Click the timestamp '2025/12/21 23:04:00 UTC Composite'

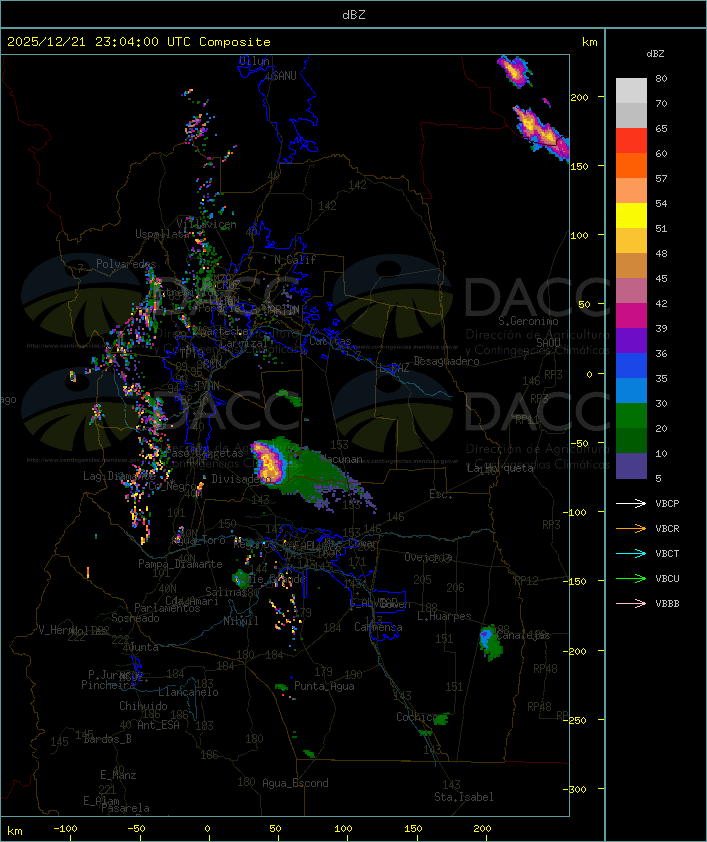[139, 42]
